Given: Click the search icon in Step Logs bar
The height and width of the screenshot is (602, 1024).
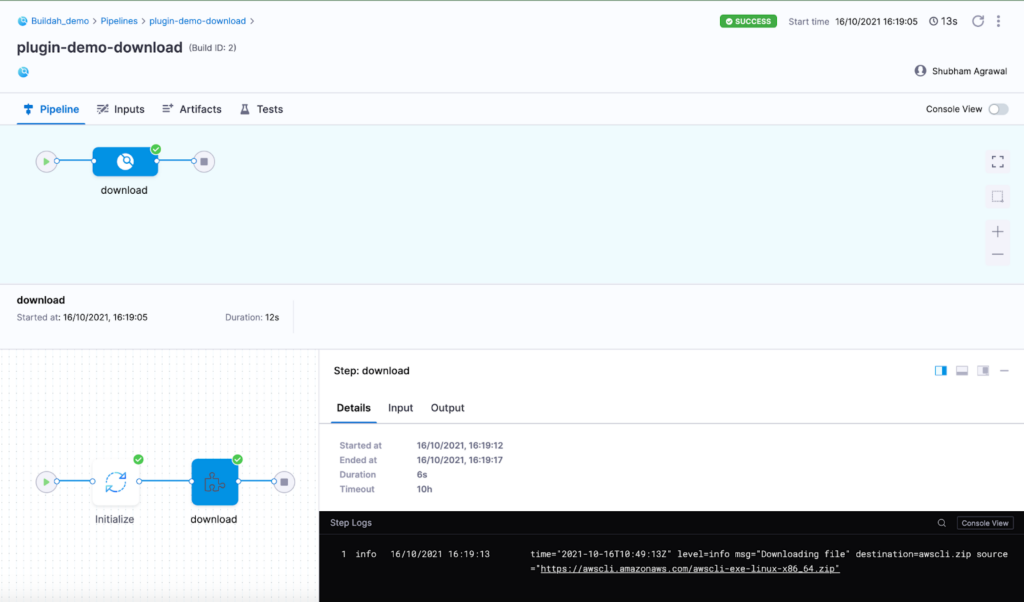Looking at the screenshot, I should pyautogui.click(x=941, y=522).
